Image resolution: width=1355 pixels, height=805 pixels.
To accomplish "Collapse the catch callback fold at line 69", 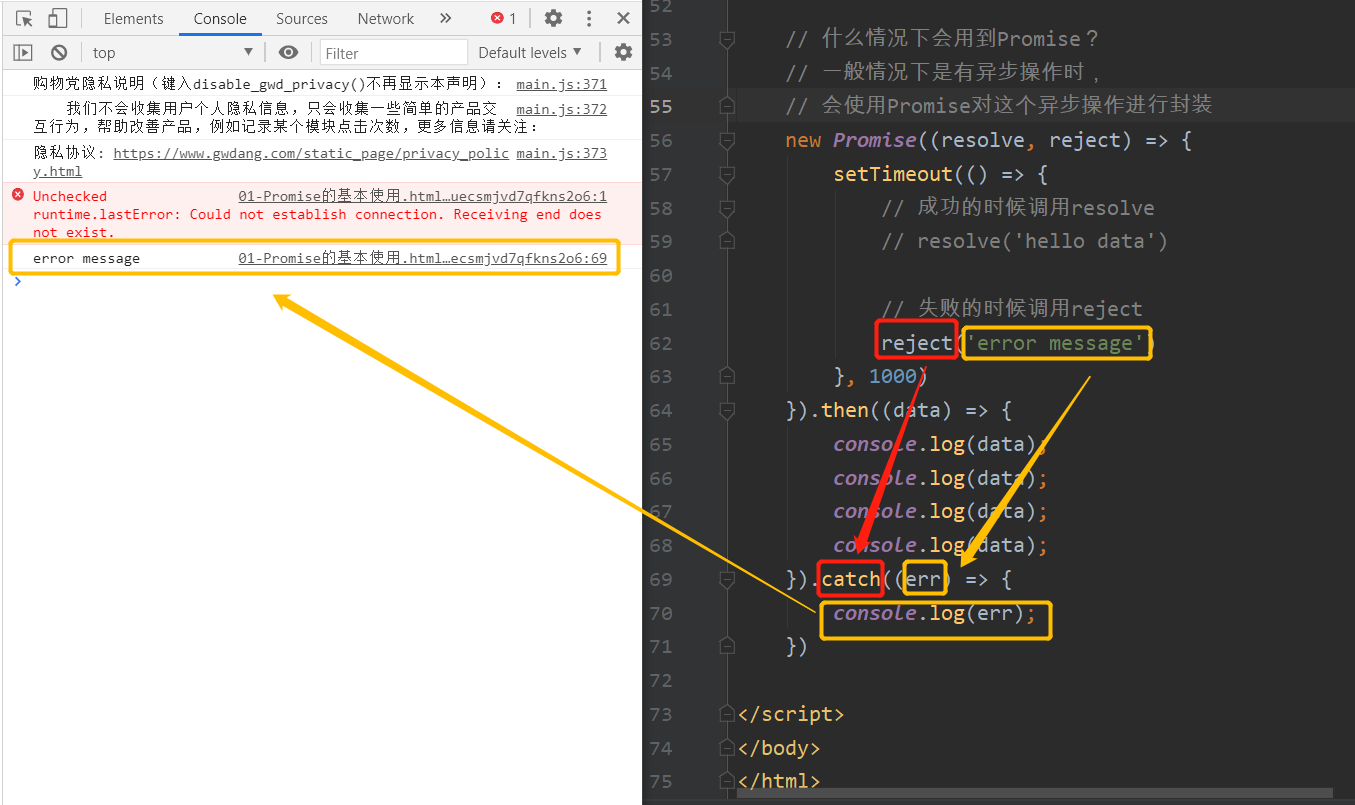I will [x=727, y=579].
